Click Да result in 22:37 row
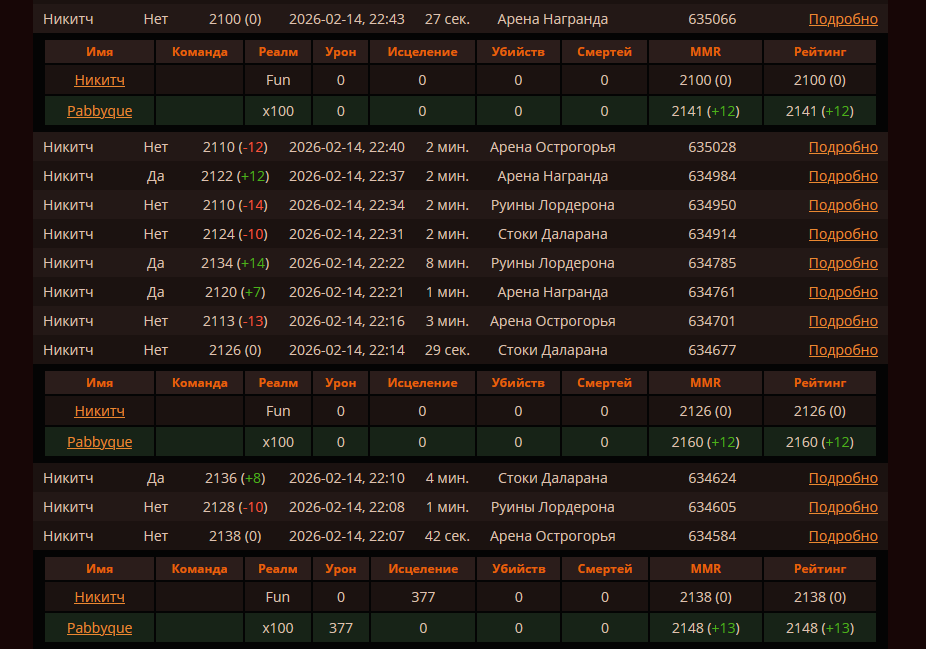The width and height of the screenshot is (926, 649). click(x=155, y=176)
